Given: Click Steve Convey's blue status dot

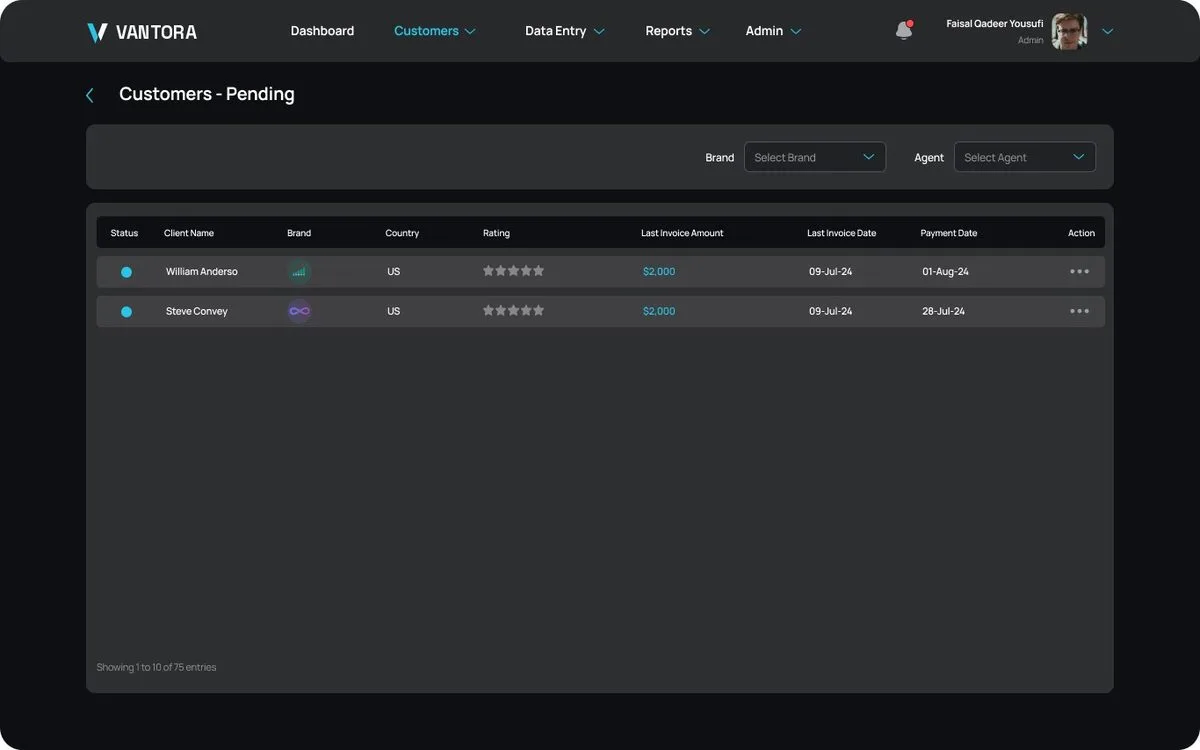Looking at the screenshot, I should click(x=126, y=312).
